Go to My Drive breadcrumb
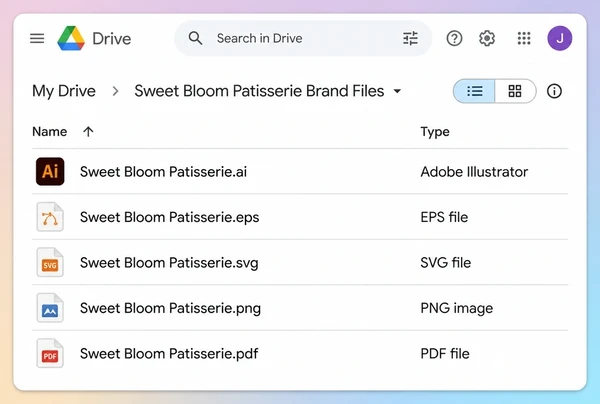 pyautogui.click(x=64, y=91)
